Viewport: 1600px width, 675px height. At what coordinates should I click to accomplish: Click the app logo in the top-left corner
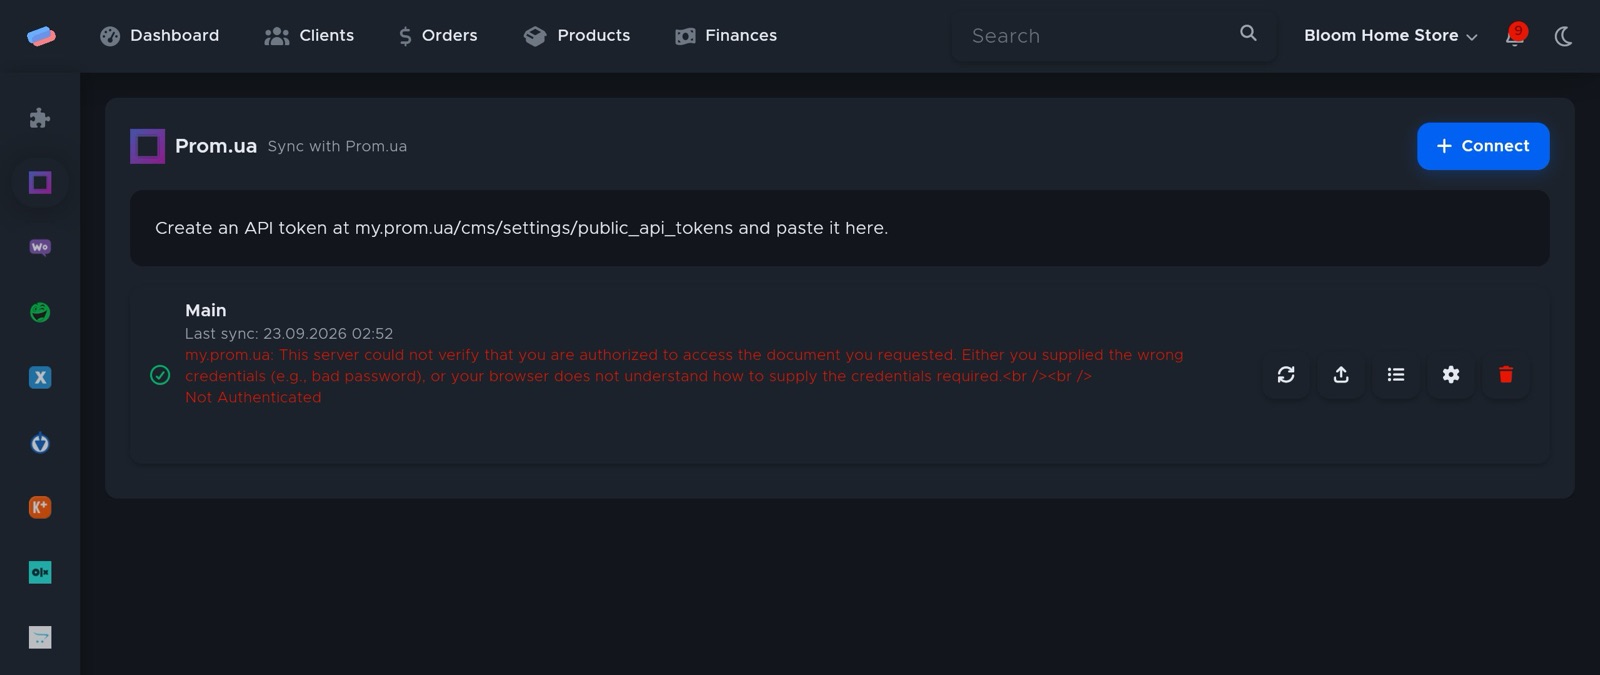(x=41, y=36)
